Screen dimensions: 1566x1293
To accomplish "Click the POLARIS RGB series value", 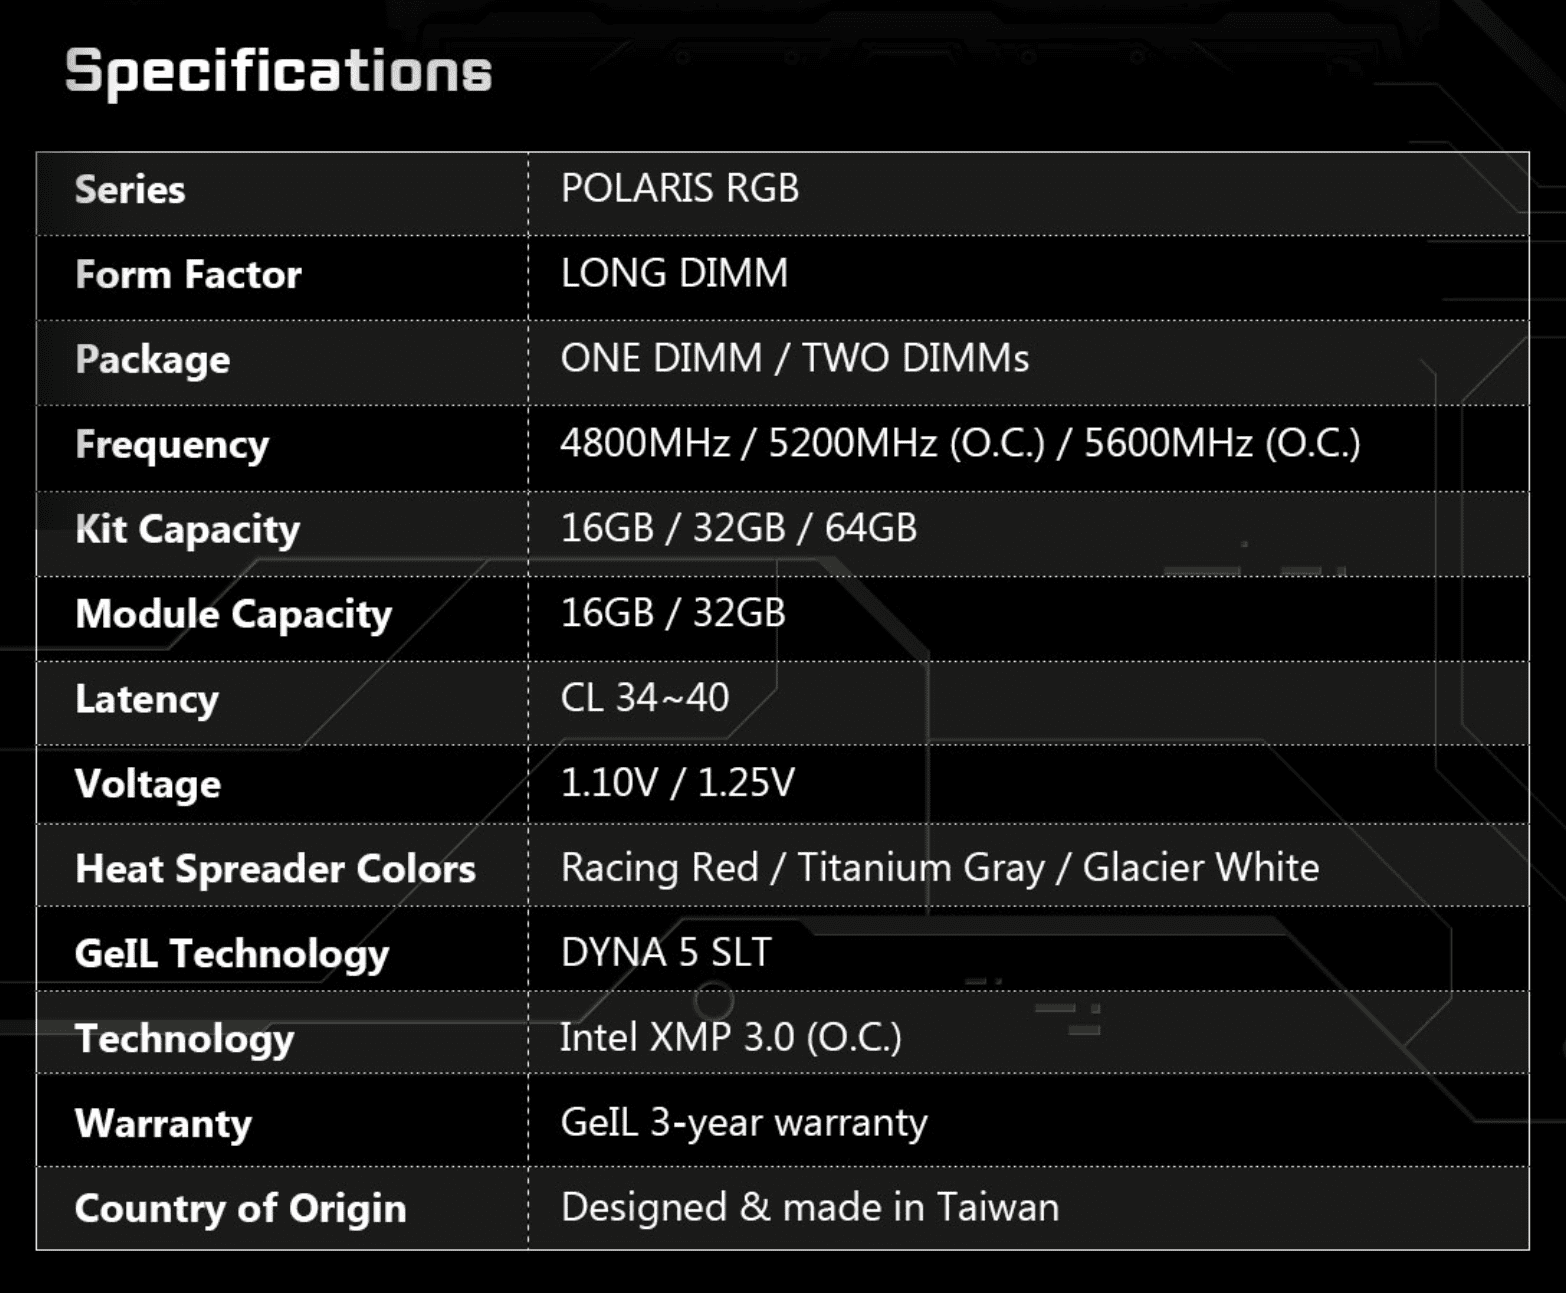I will (x=680, y=189).
